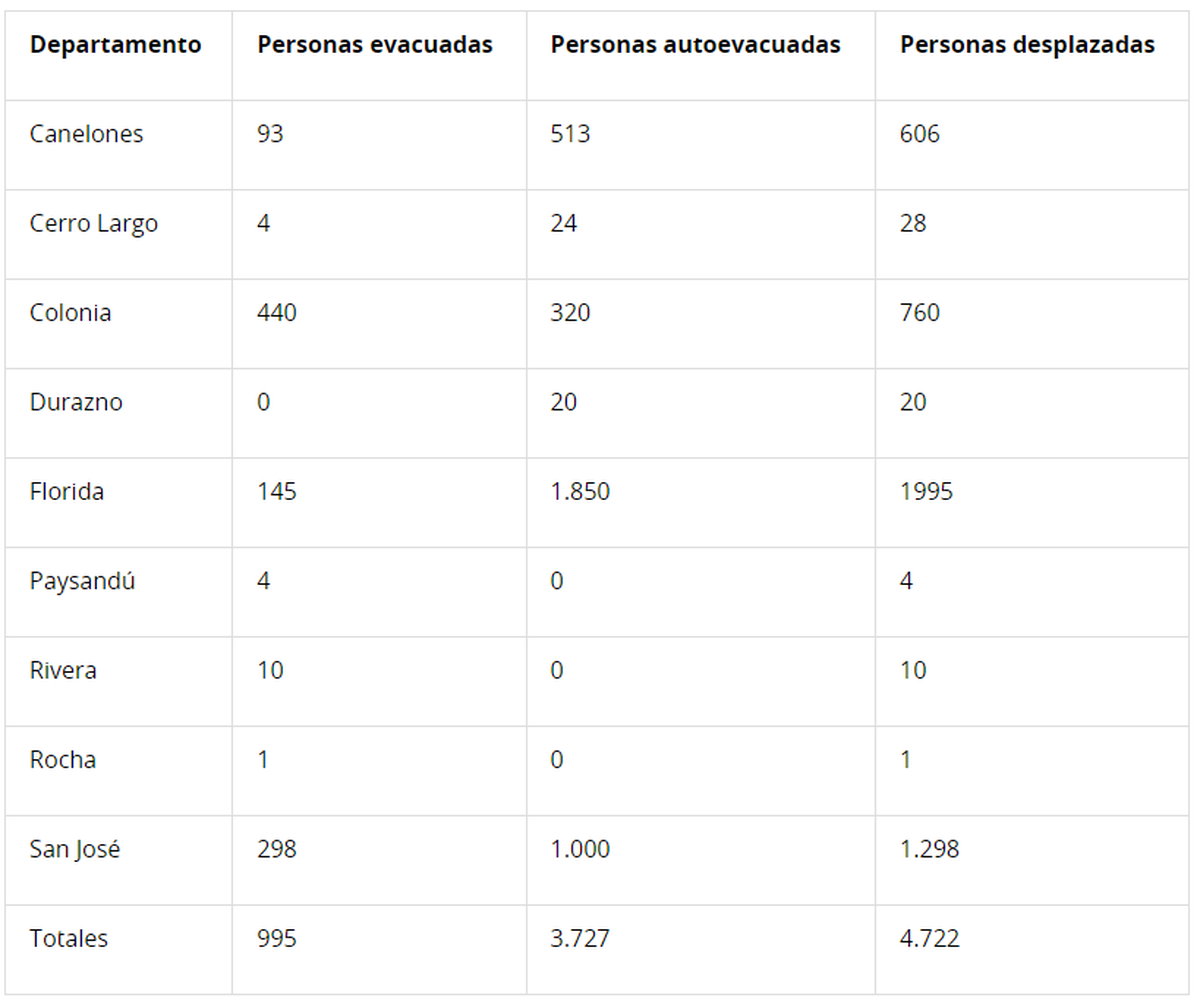Select the Colonia department cell
Viewport: 1200px width, 1004px height.
(x=70, y=313)
